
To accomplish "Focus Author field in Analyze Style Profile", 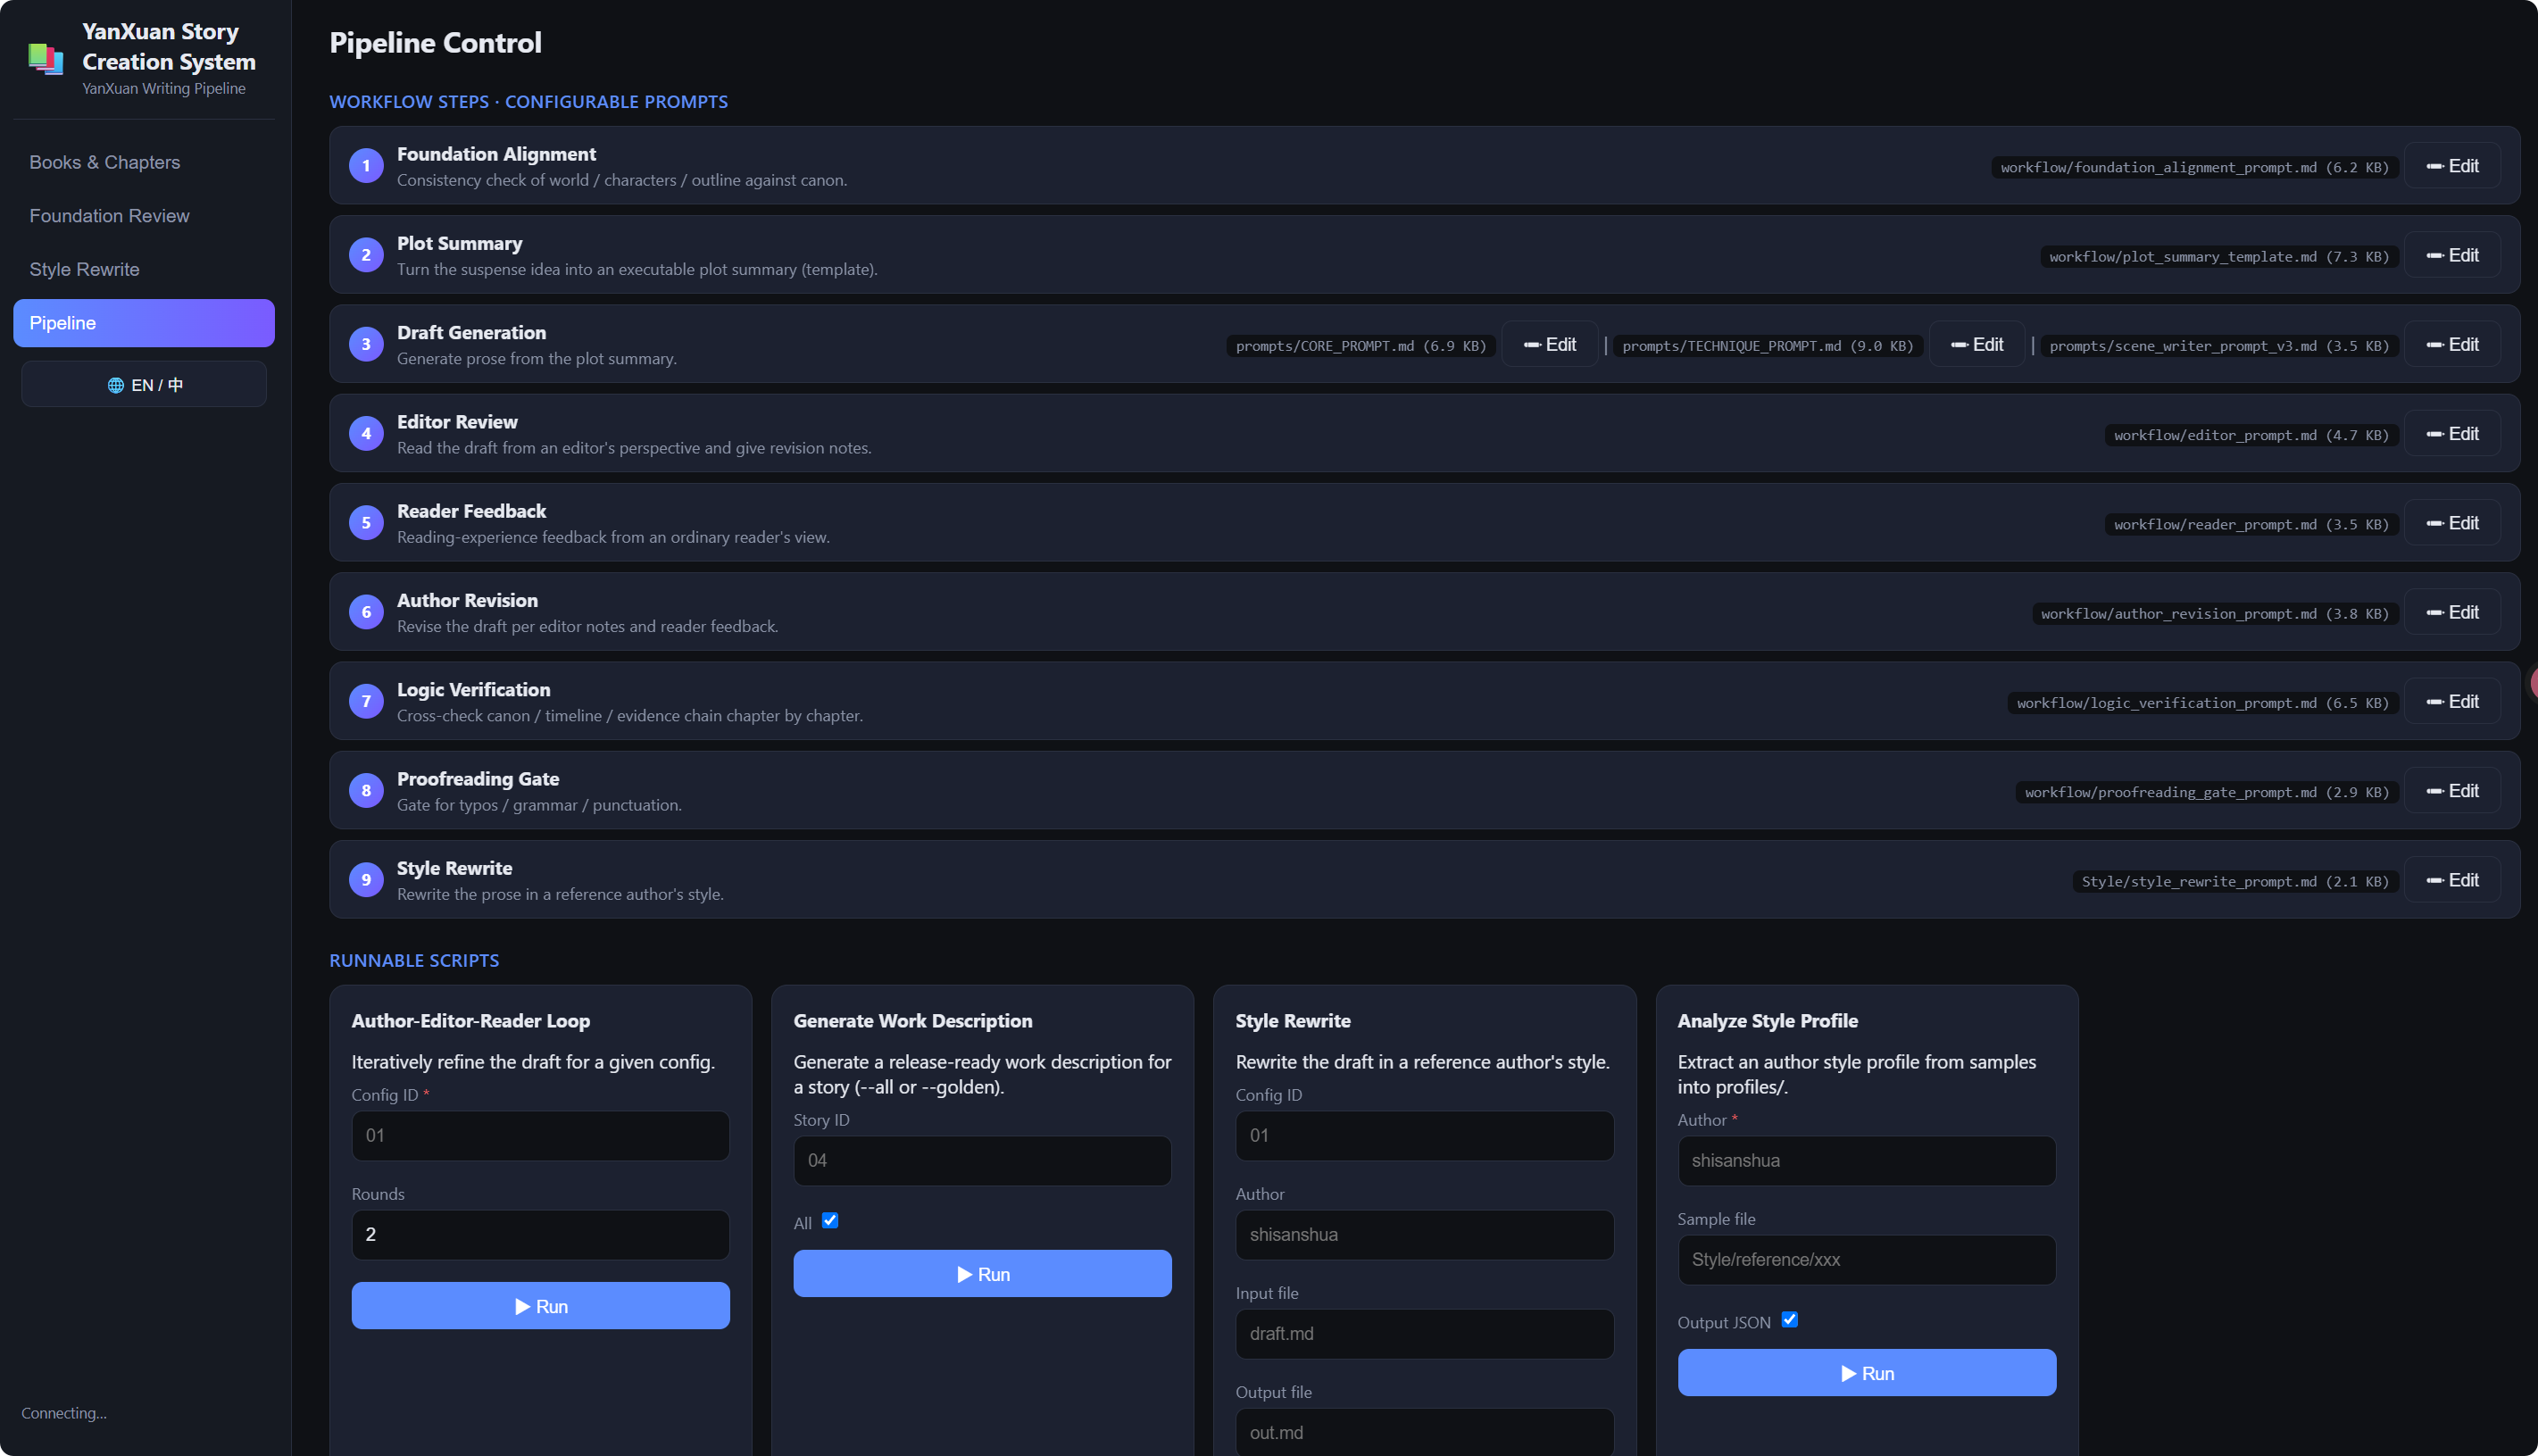I will tap(1867, 1161).
